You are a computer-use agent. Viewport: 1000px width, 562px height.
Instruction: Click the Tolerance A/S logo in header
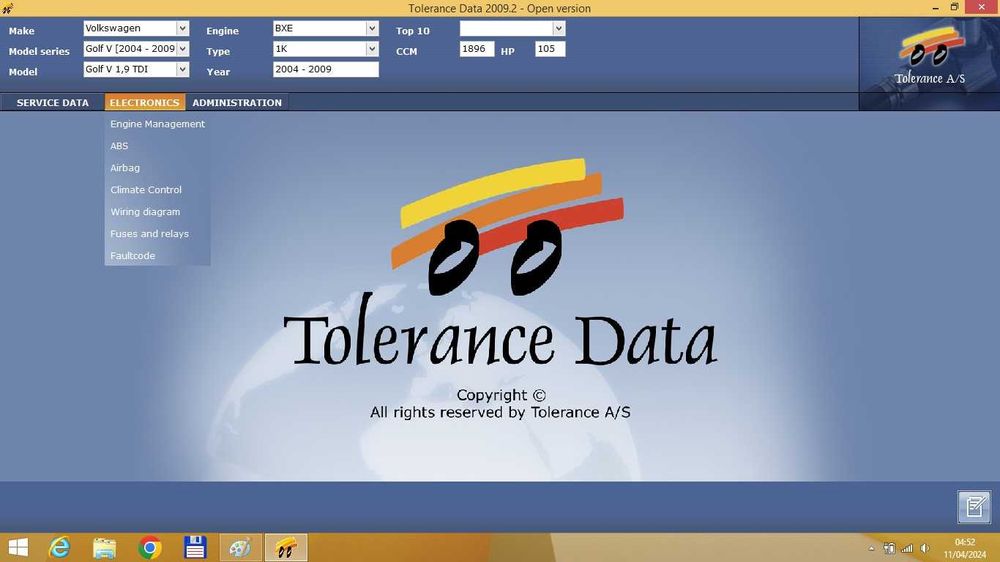click(x=929, y=56)
